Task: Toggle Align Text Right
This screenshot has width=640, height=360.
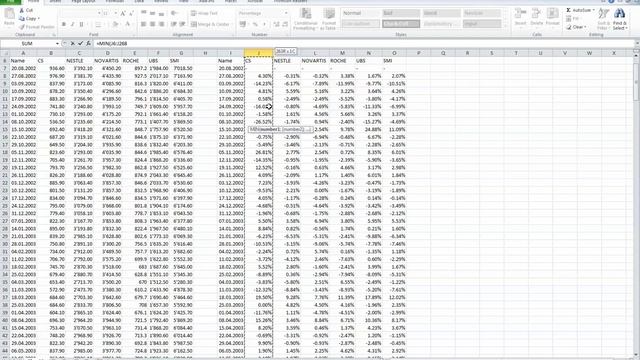Action: click(x=162, y=24)
